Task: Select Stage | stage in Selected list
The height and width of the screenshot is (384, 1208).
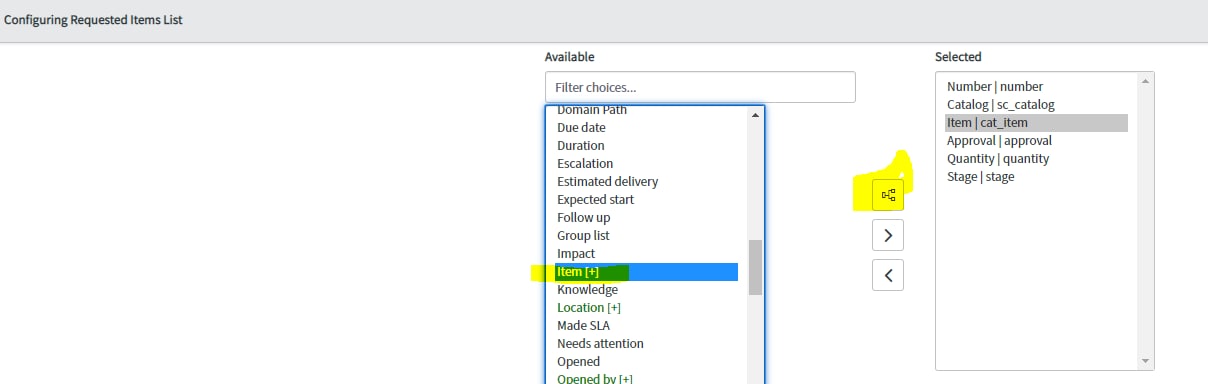Action: point(1036,177)
